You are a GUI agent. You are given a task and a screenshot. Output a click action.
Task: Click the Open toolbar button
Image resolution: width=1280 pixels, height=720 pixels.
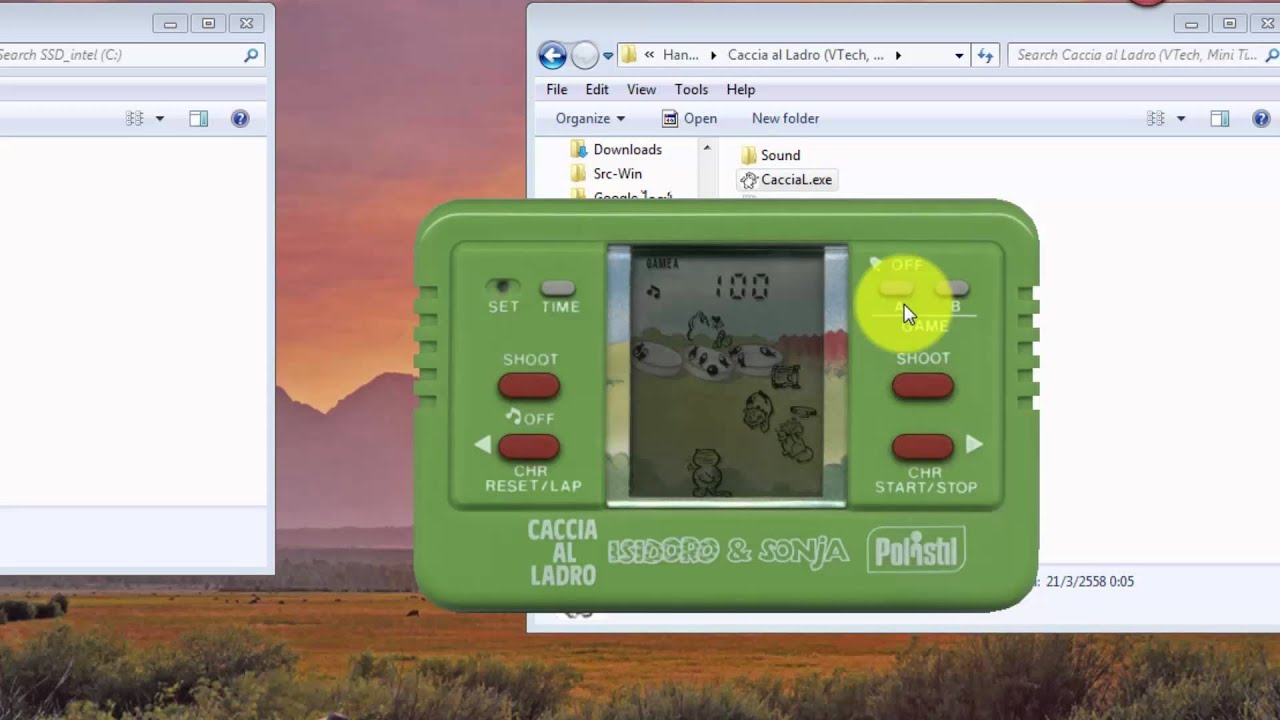click(690, 118)
